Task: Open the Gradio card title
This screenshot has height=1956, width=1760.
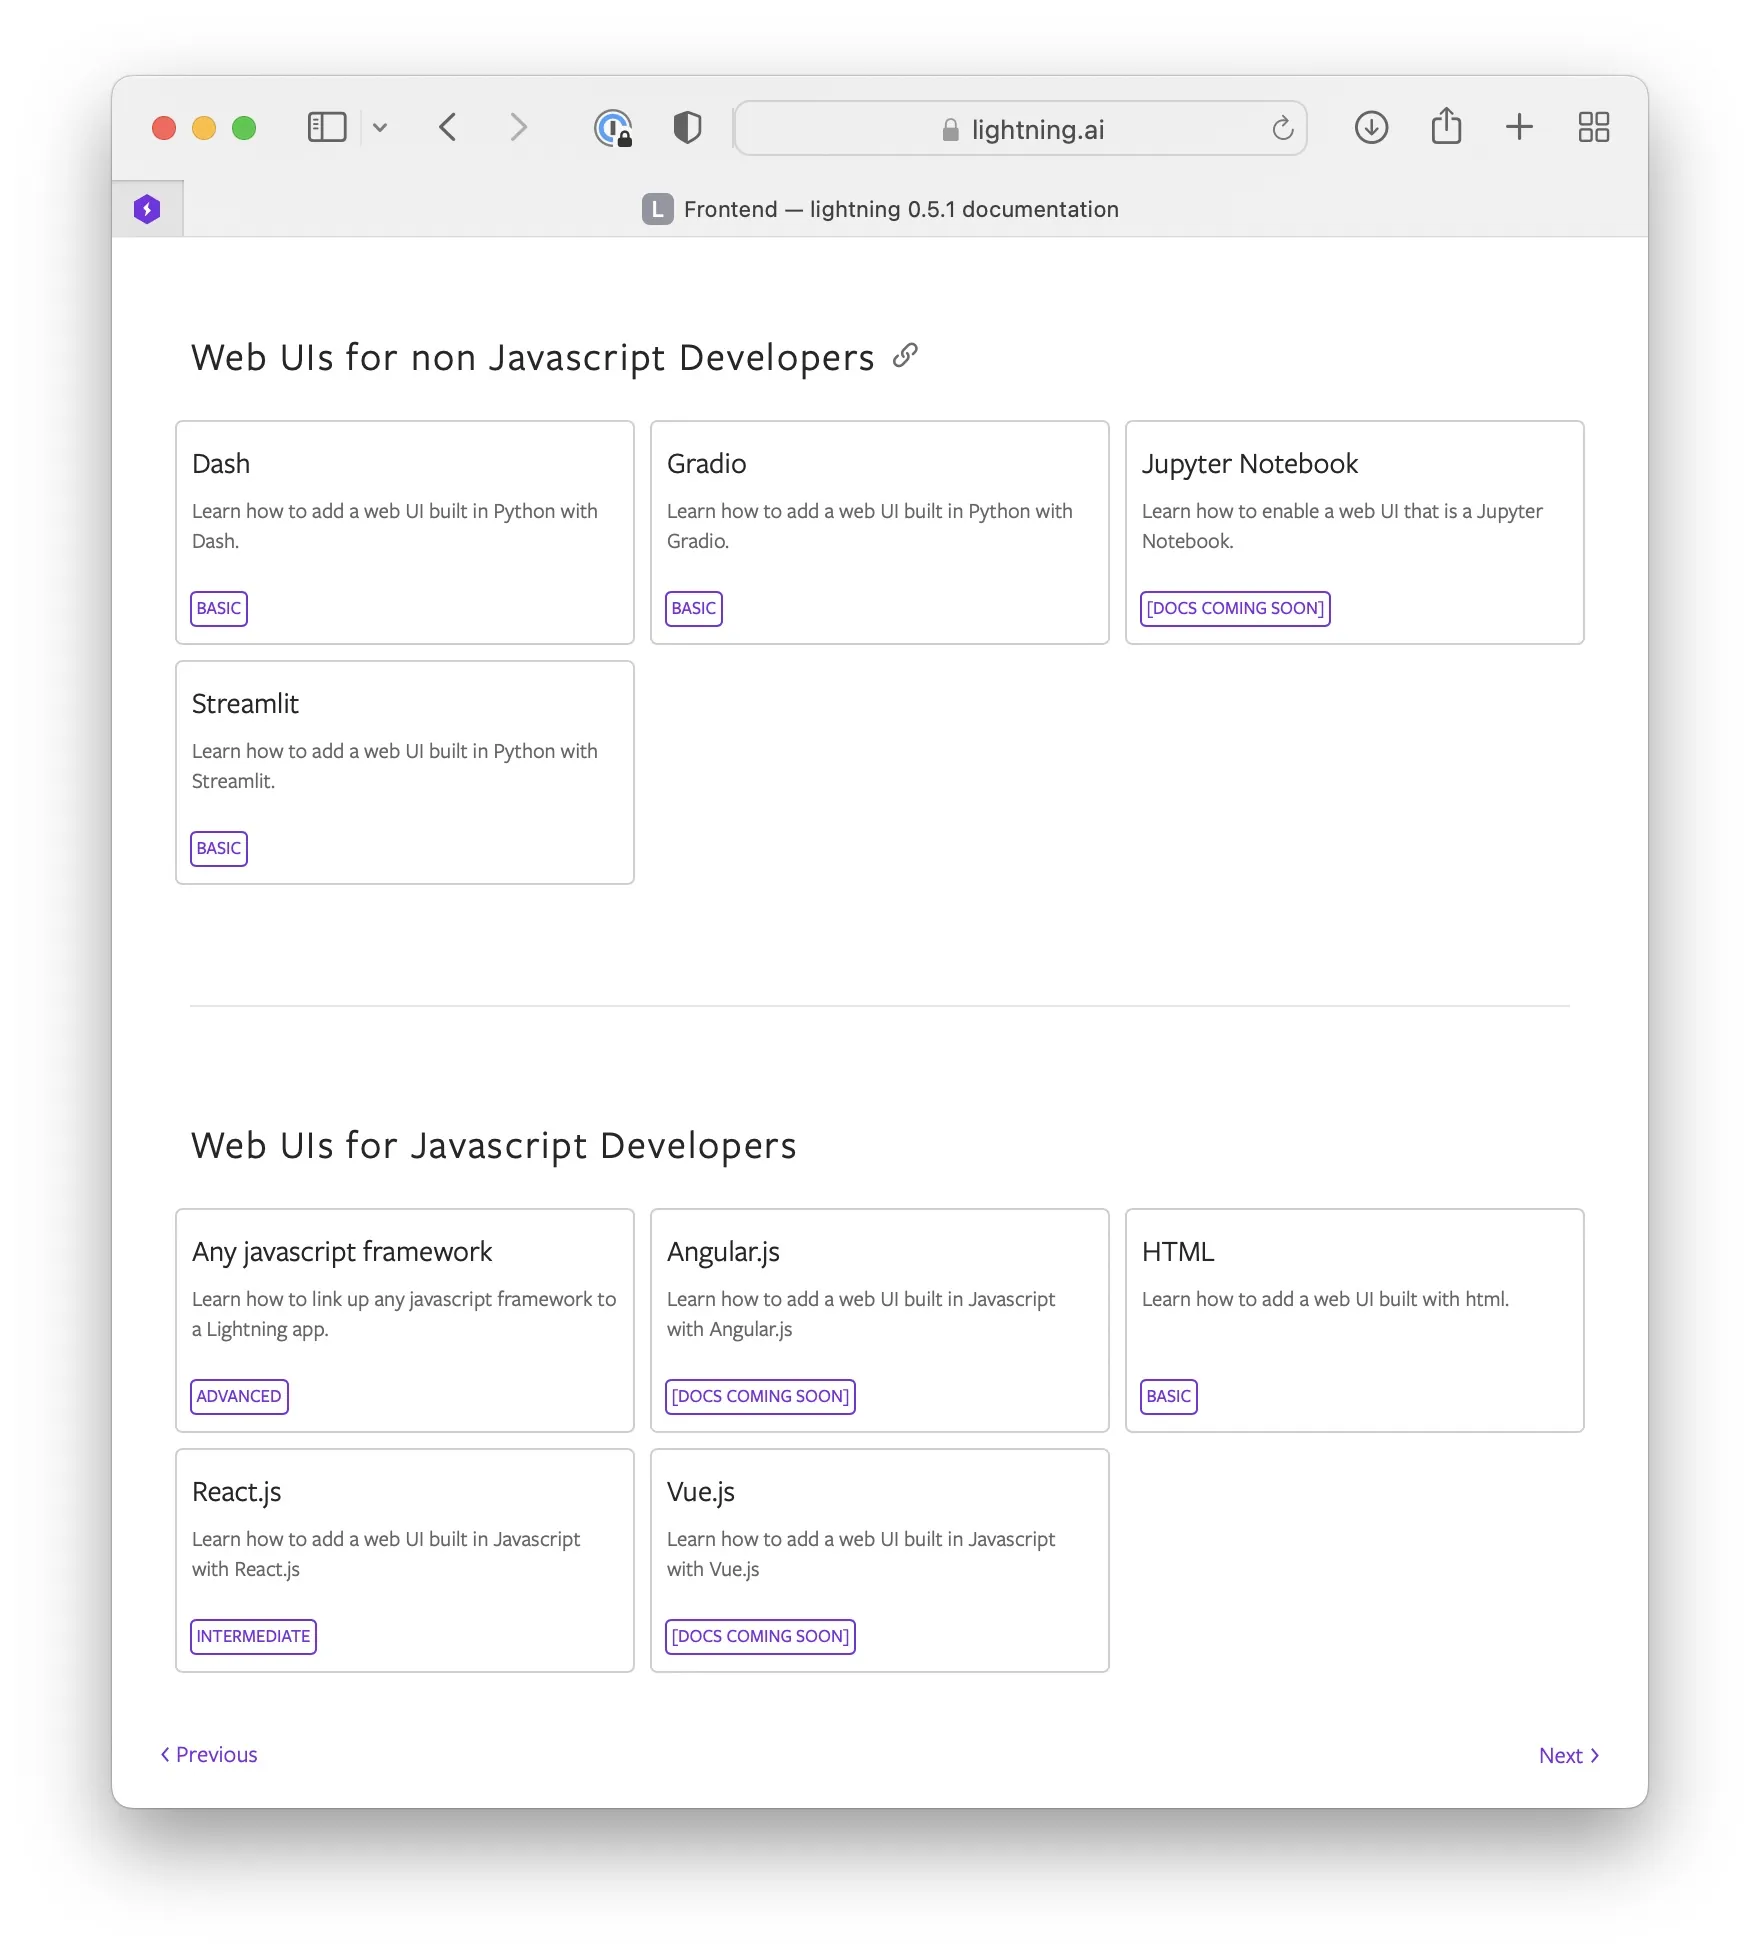Action: (707, 464)
